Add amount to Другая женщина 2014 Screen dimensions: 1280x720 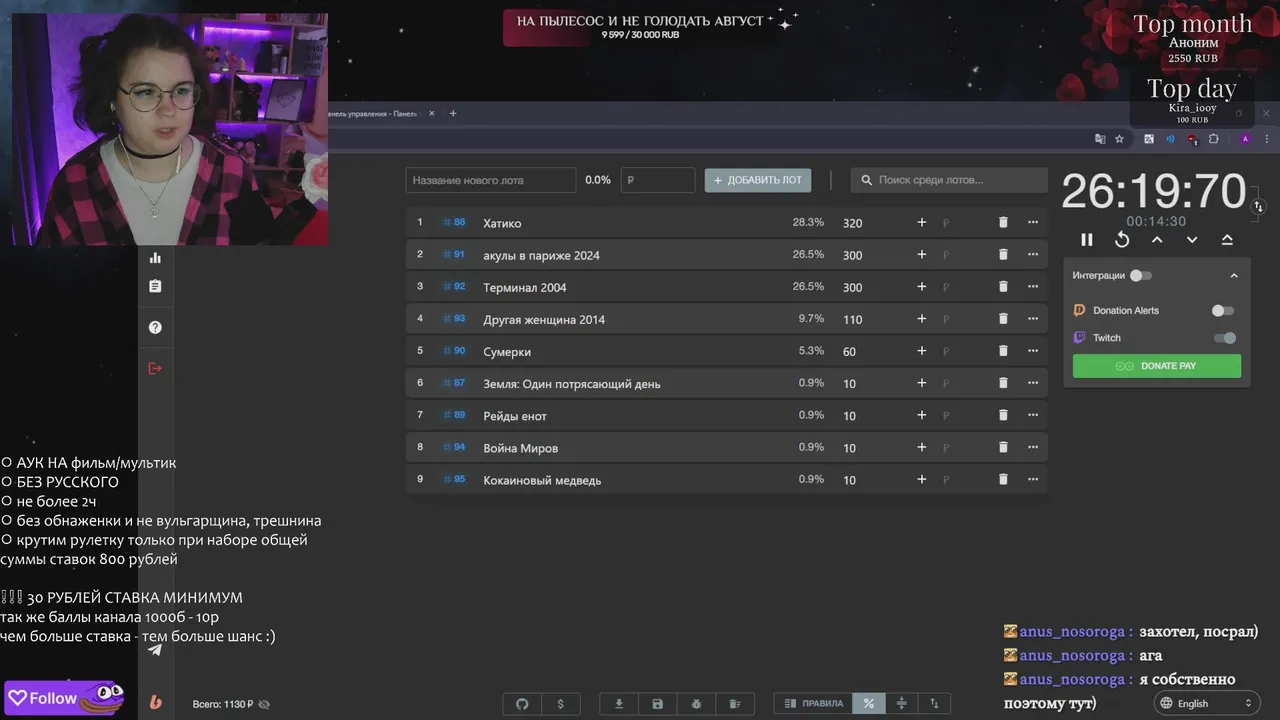coord(921,319)
